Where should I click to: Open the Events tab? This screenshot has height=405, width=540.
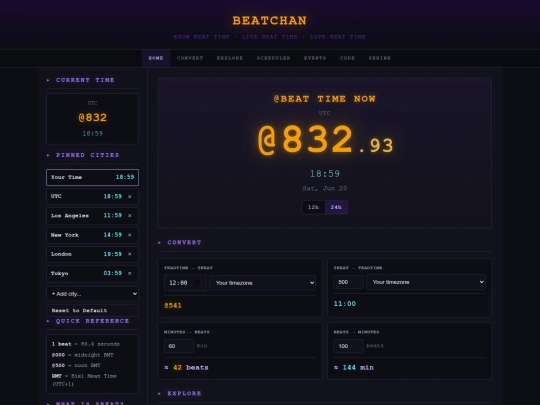(x=315, y=58)
